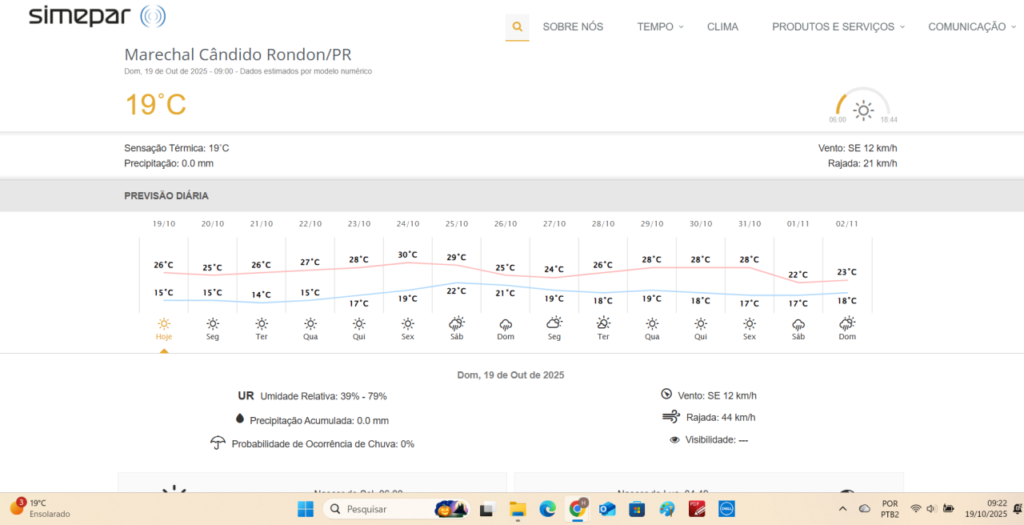The image size is (1024, 525).
Task: Open Google Chrome from the taskbar
Action: [577, 509]
